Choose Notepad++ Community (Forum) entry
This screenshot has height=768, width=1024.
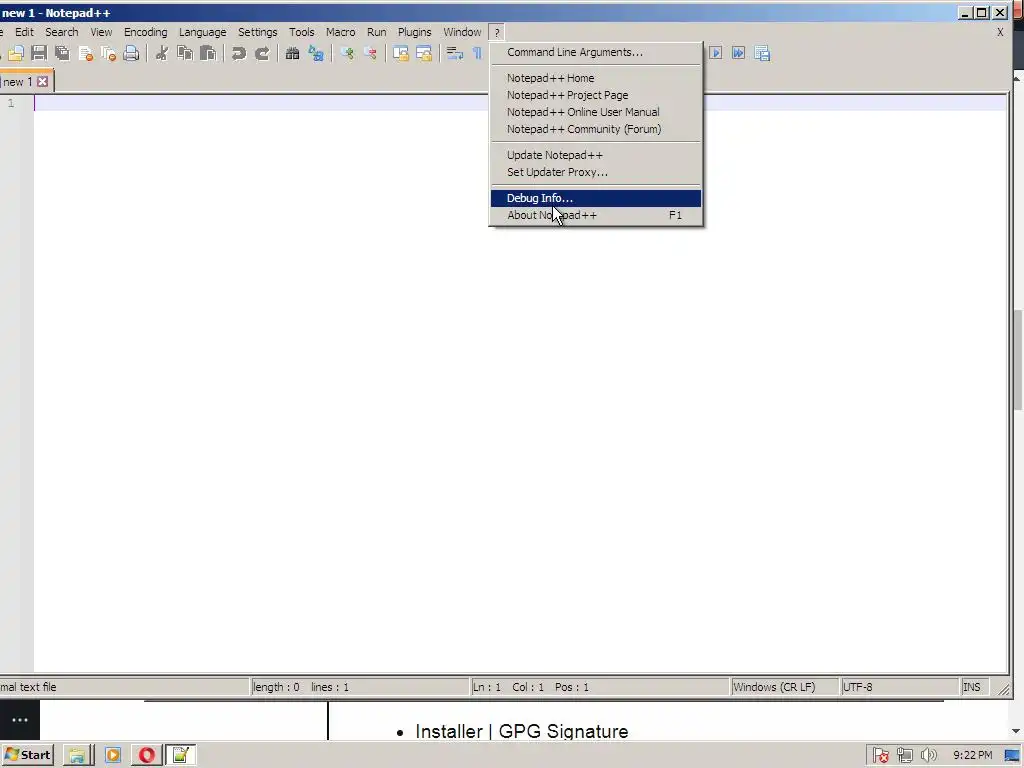tap(596, 129)
